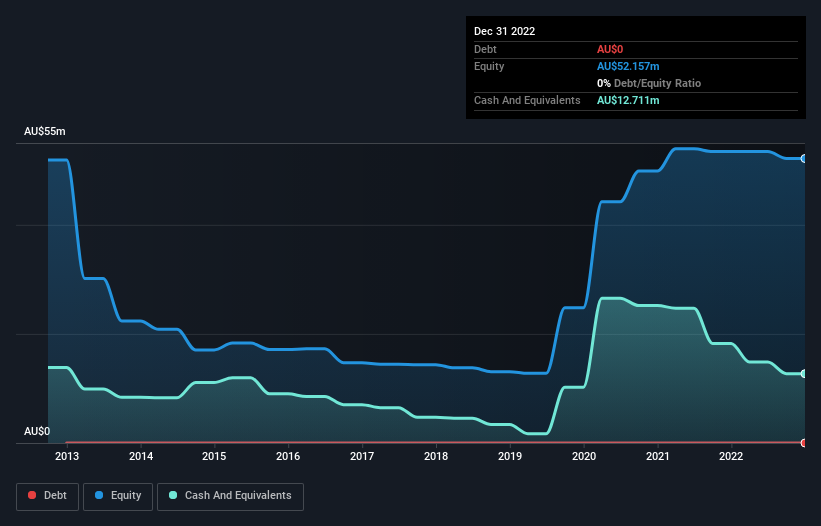Click the 2017 x-axis label
Screen dimensions: 821x526
coord(362,456)
